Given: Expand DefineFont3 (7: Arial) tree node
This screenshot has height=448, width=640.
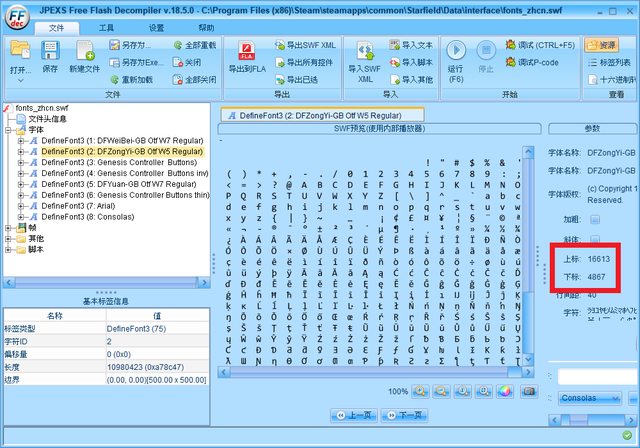Looking at the screenshot, I should point(21,205).
